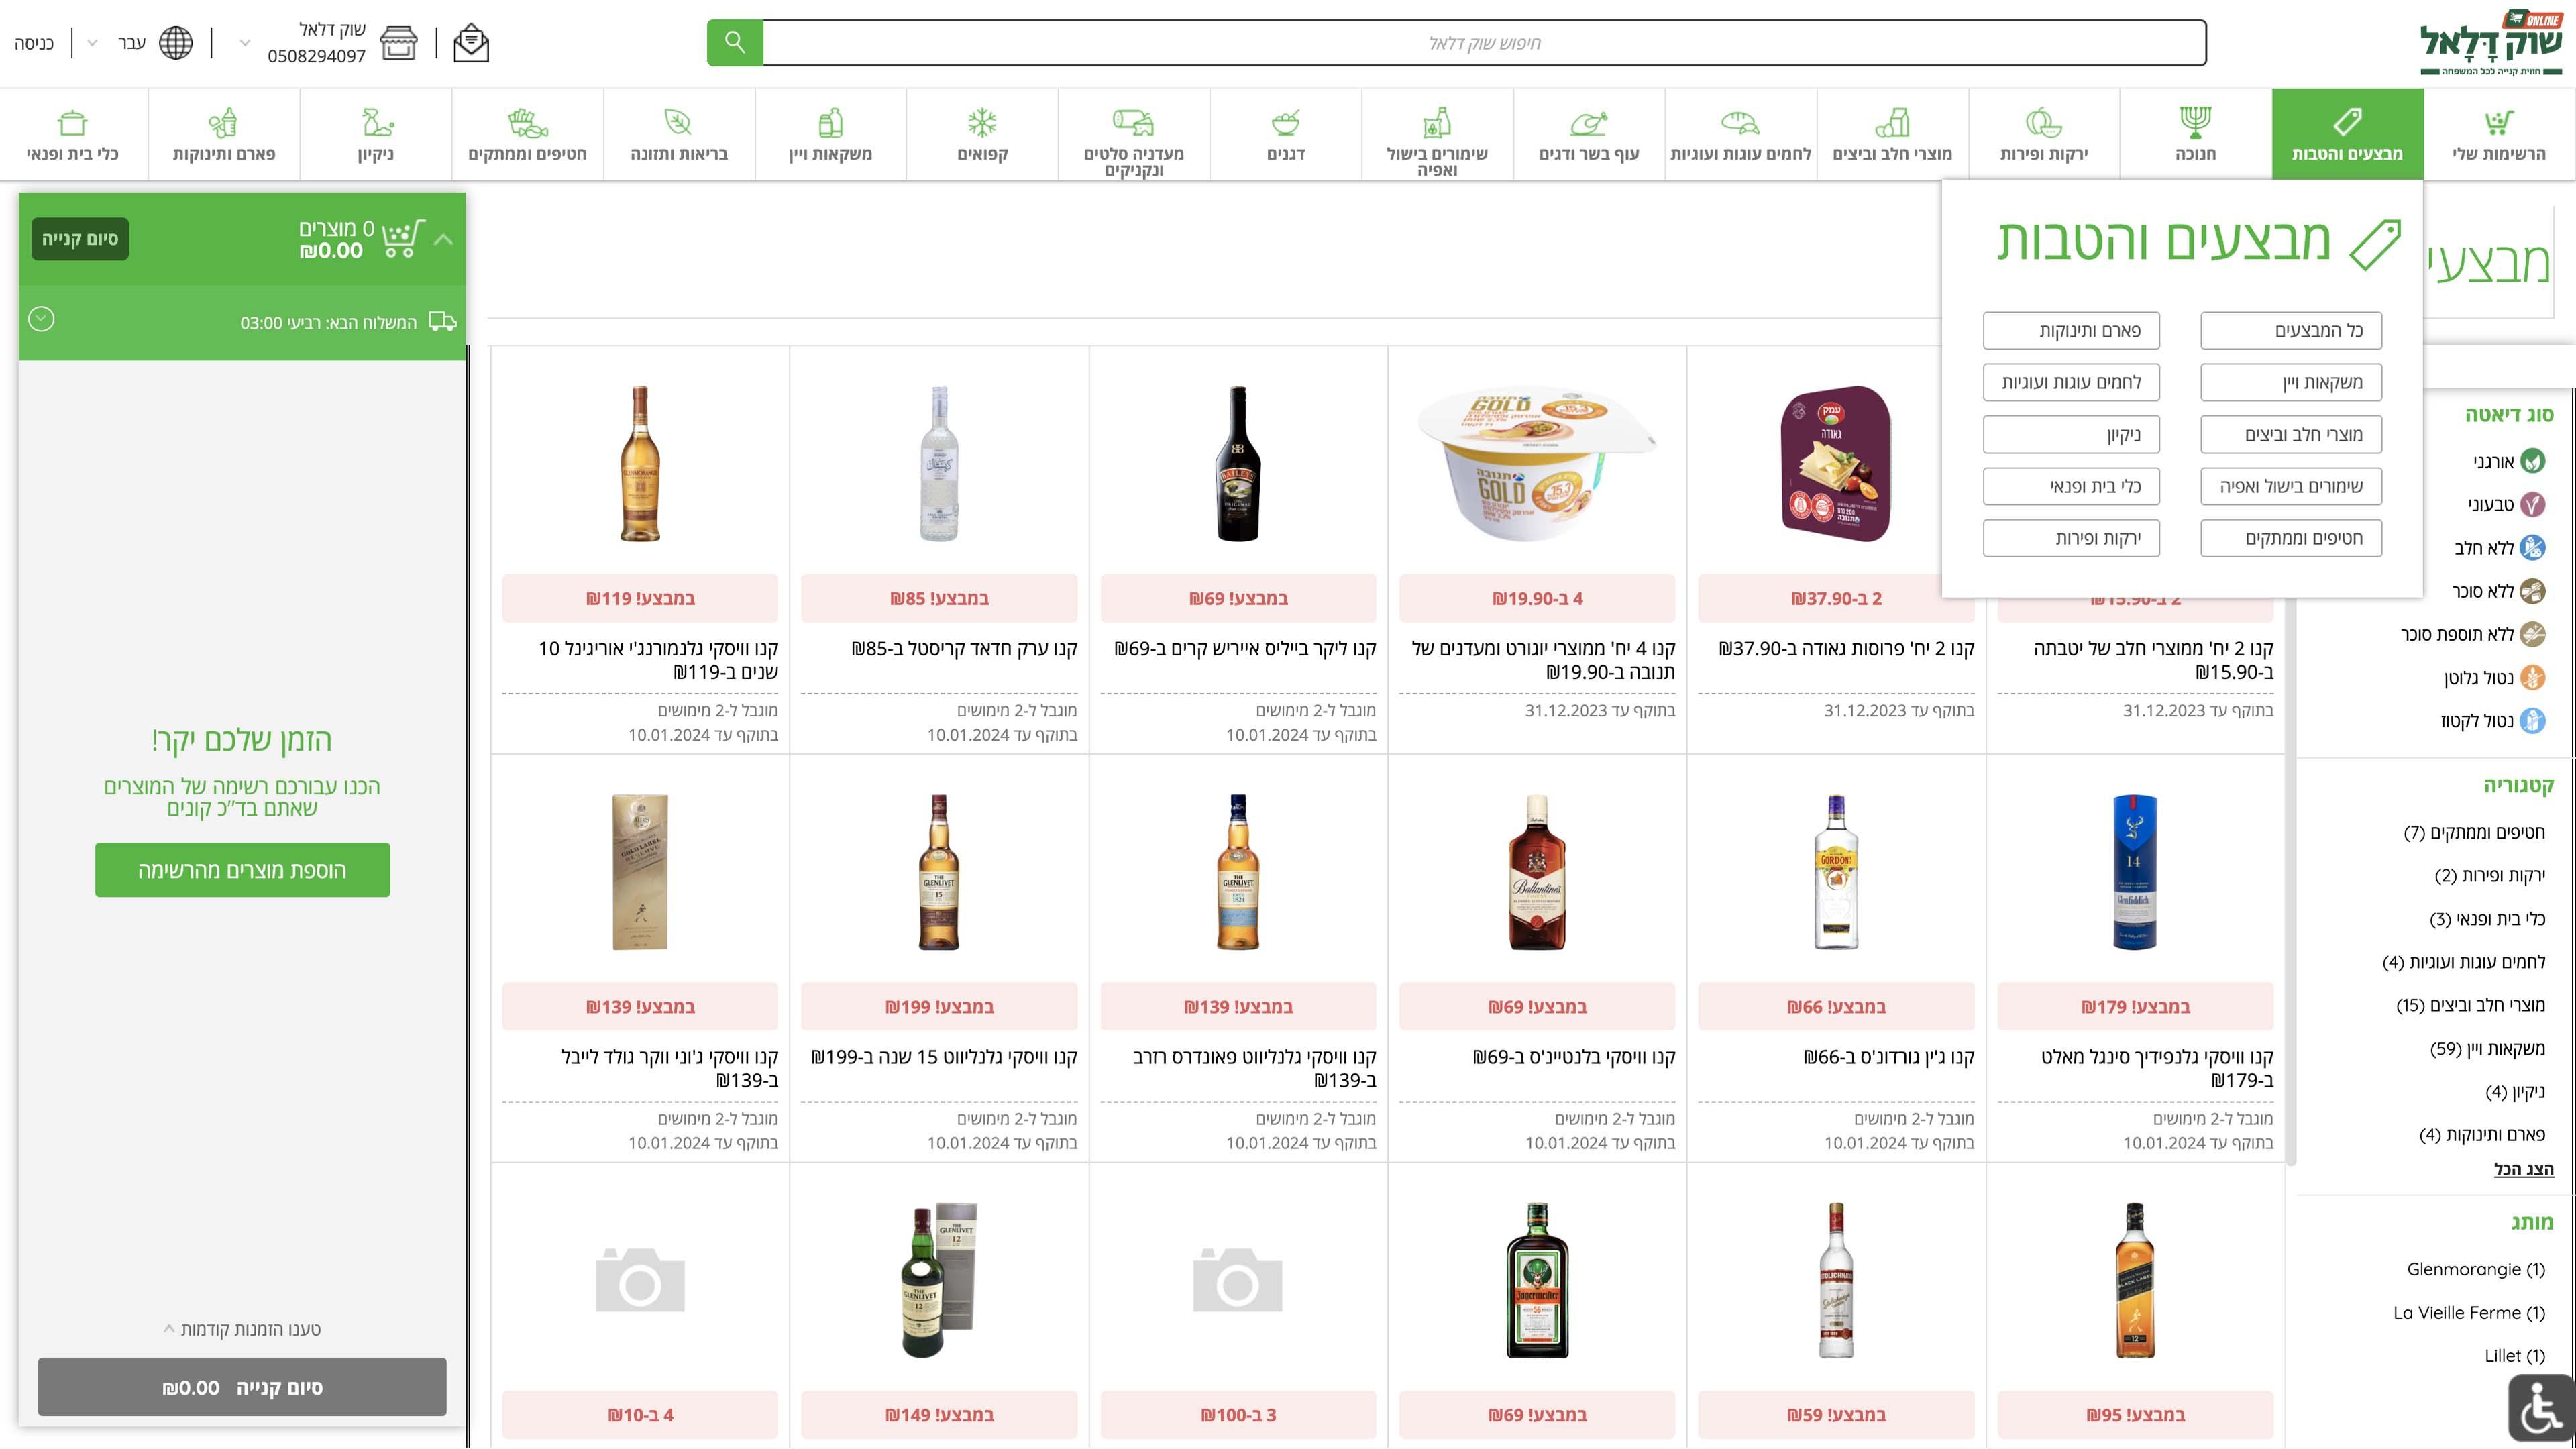Toggle the טבעוני diet filter
The image size is (2576, 1449).
point(2531,505)
